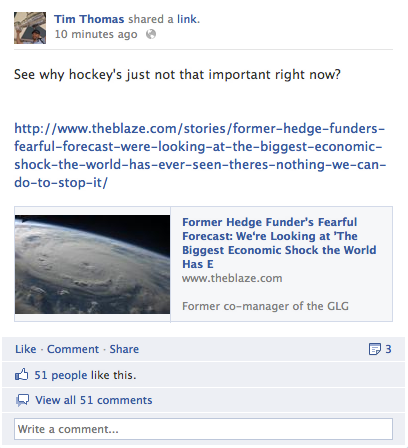Click the www.theblaze.com domain text

232,278
